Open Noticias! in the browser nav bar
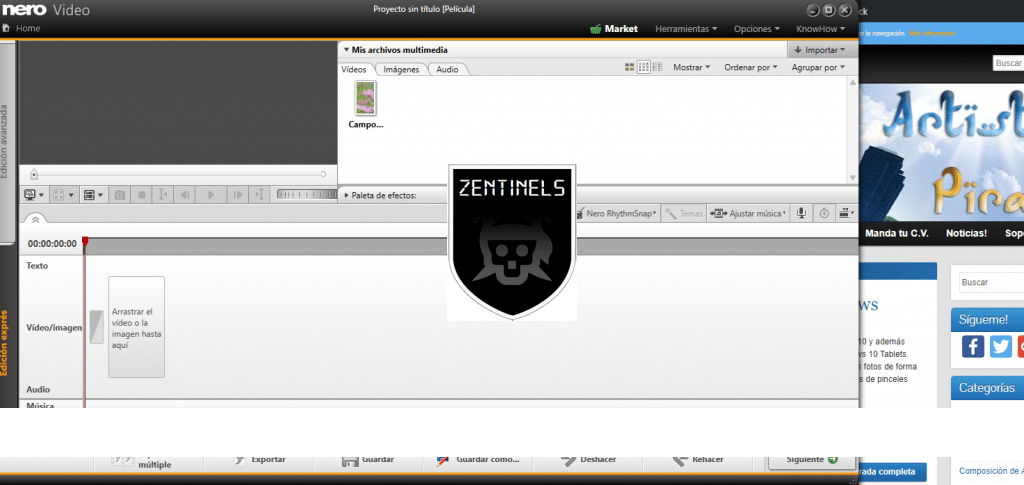The height and width of the screenshot is (485, 1024). click(966, 233)
